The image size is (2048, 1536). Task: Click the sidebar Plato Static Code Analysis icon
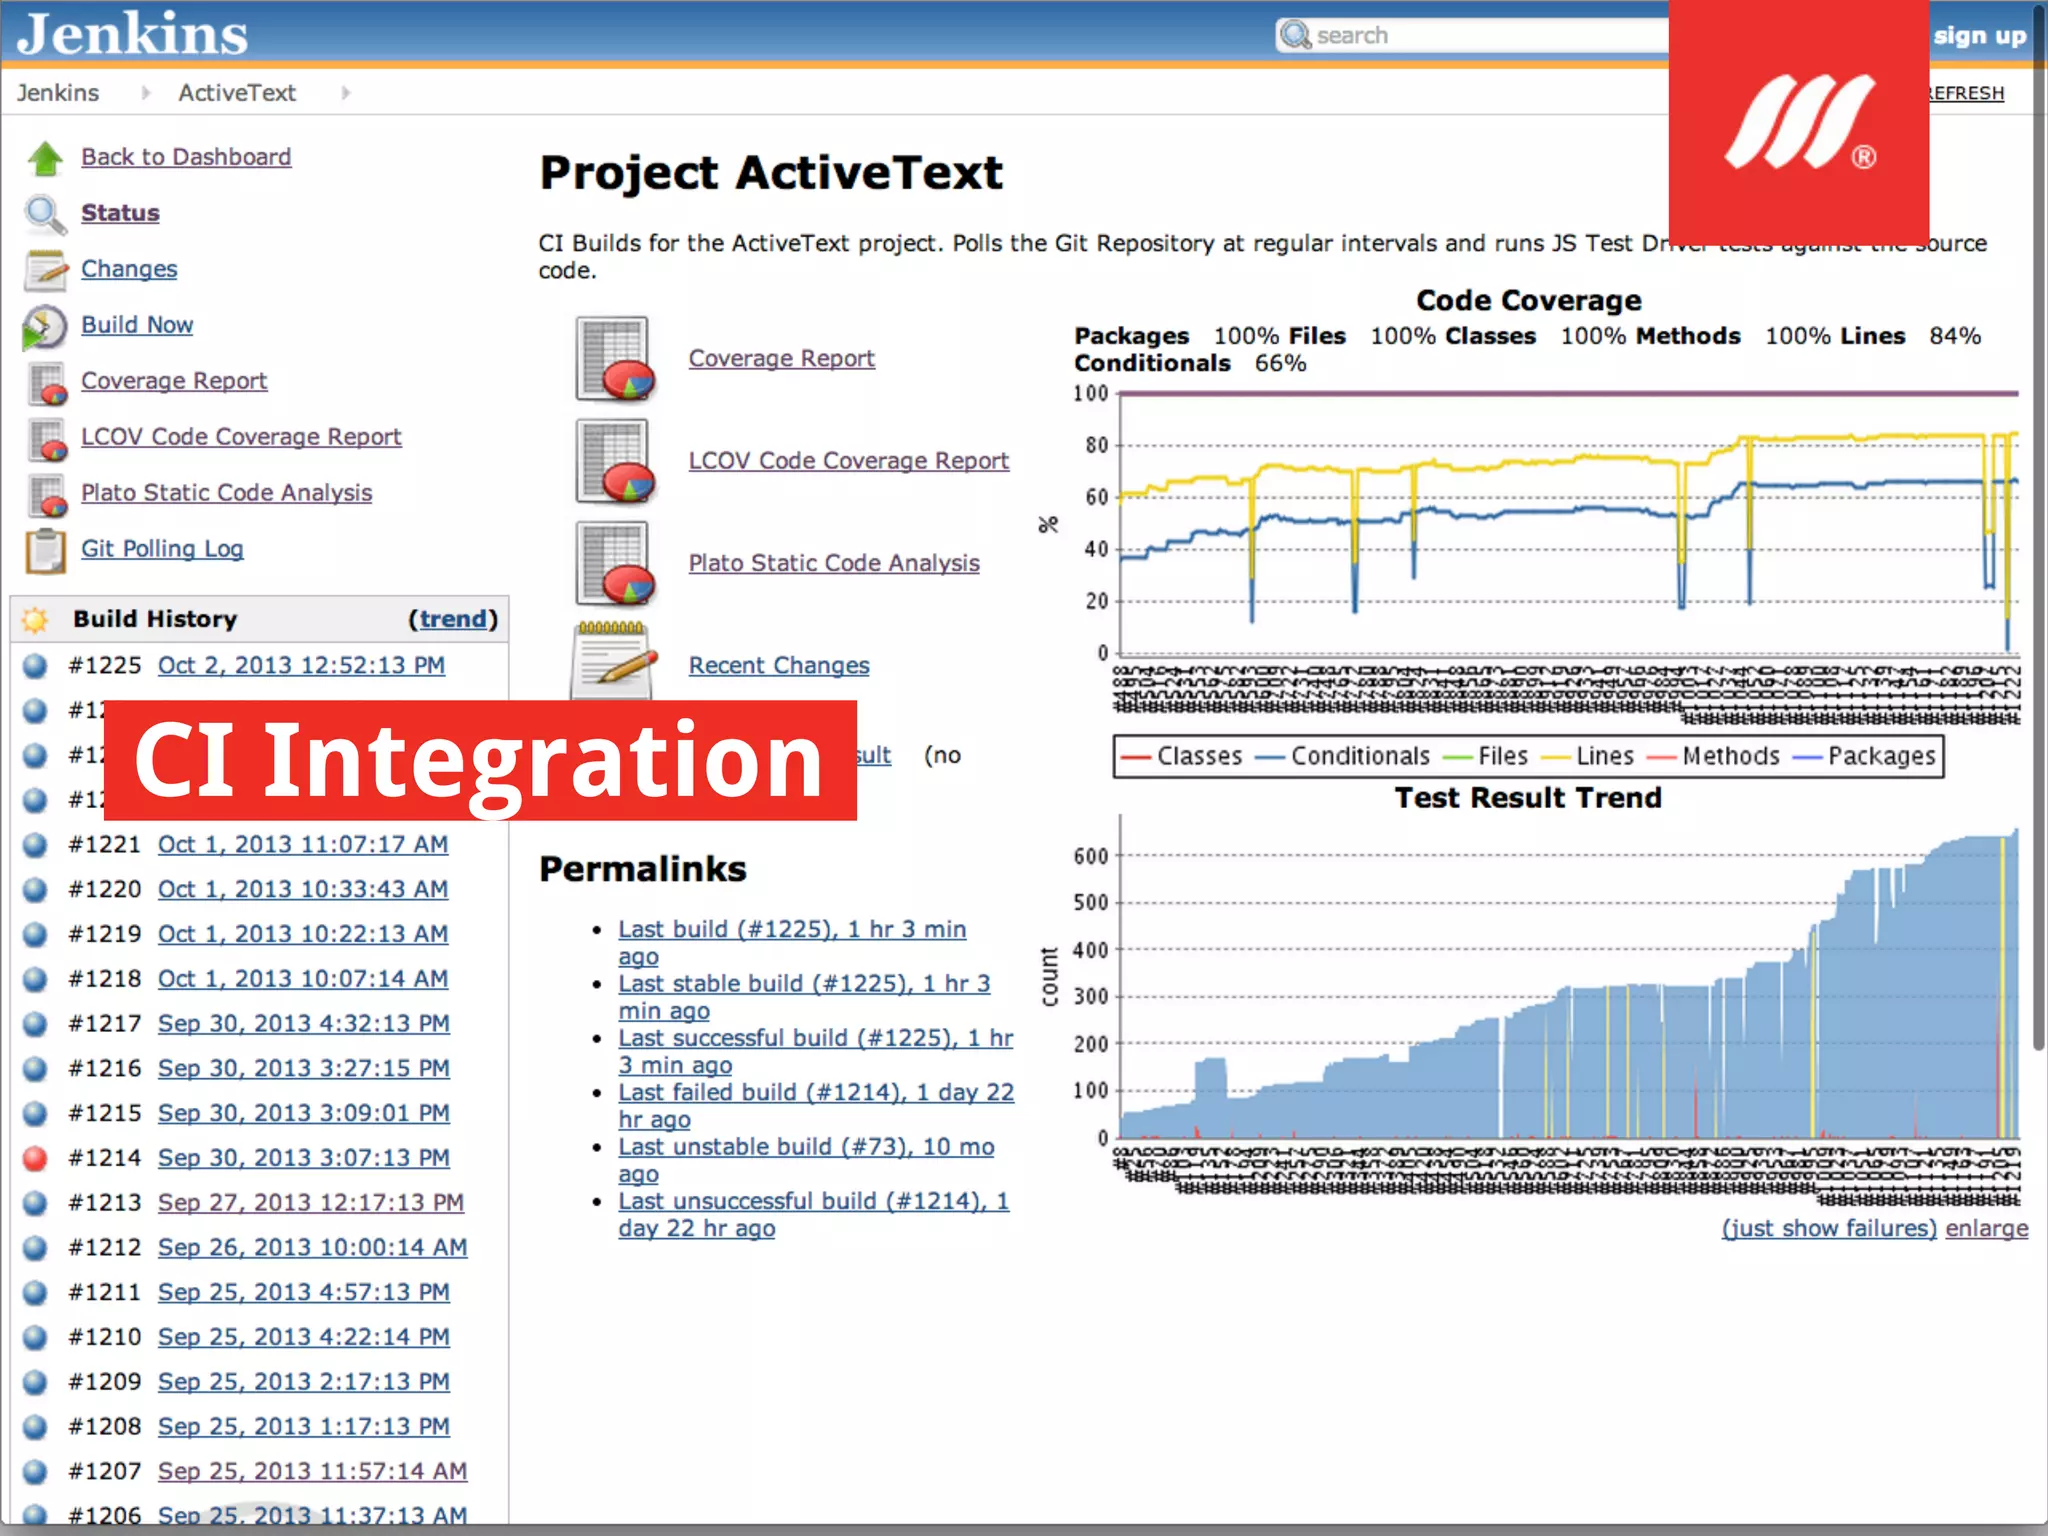[x=47, y=495]
